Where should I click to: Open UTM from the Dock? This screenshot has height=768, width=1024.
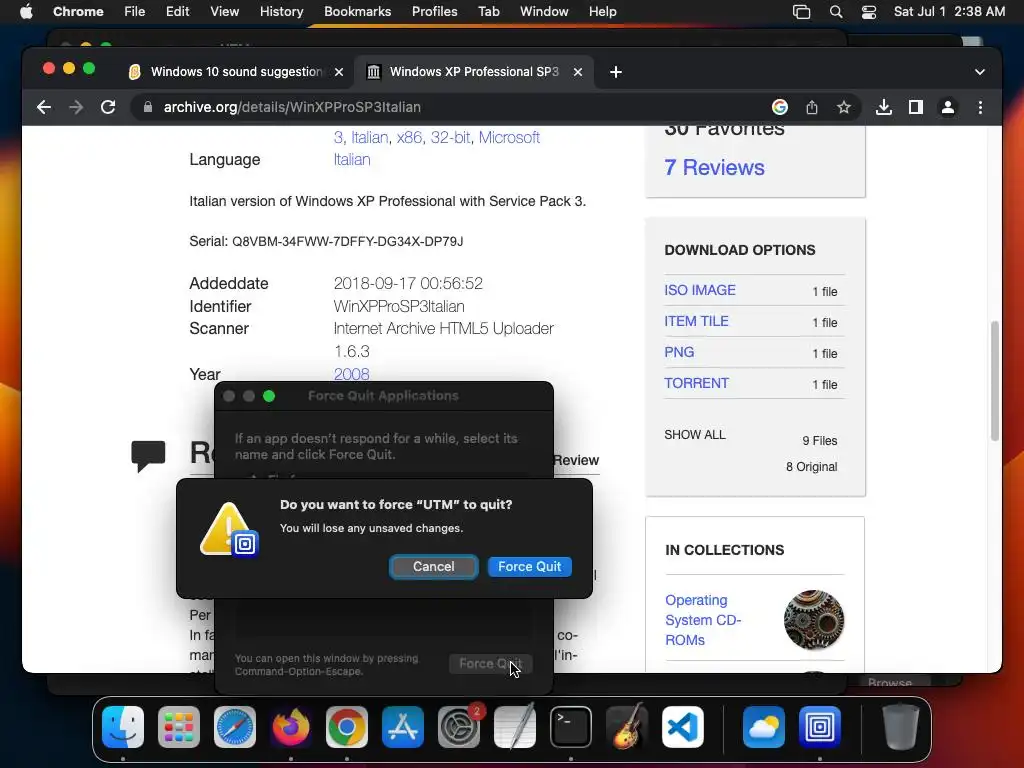point(820,727)
